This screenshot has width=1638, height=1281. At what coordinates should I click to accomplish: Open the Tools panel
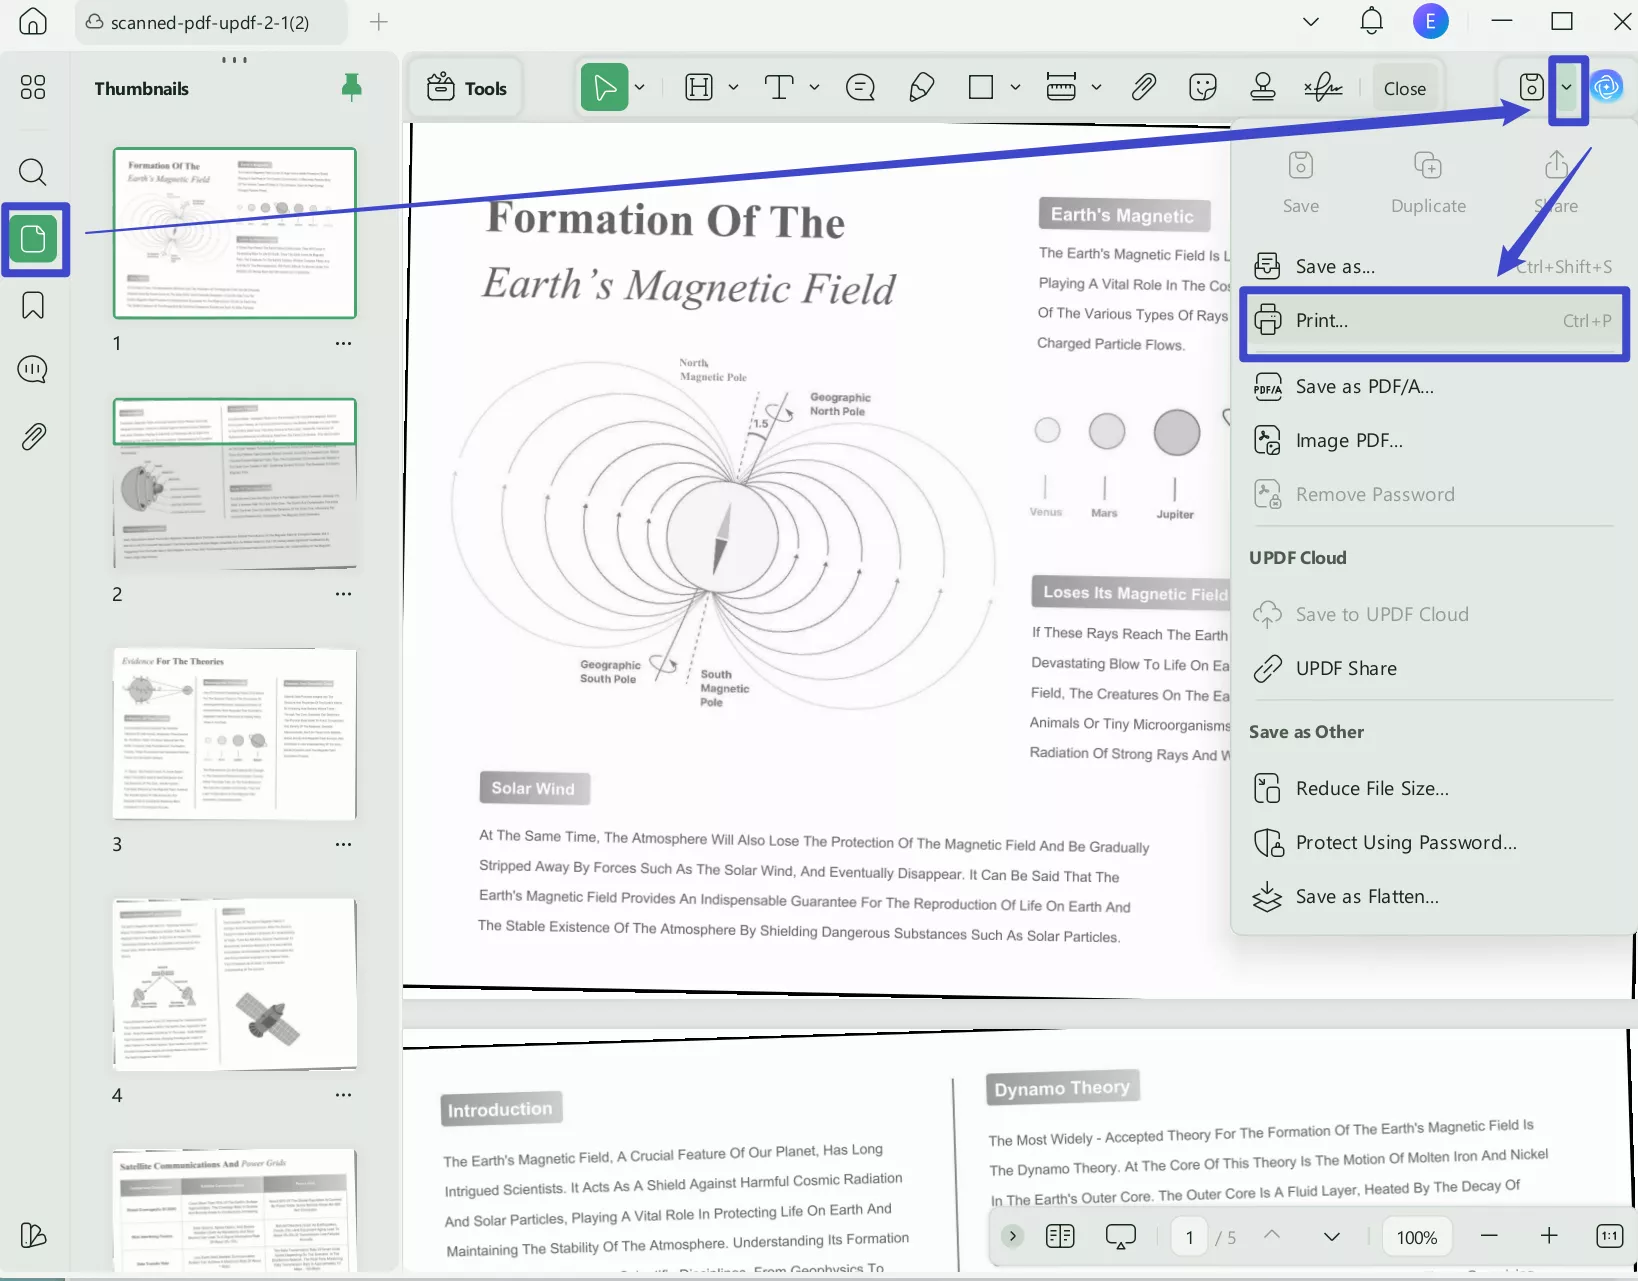465,87
